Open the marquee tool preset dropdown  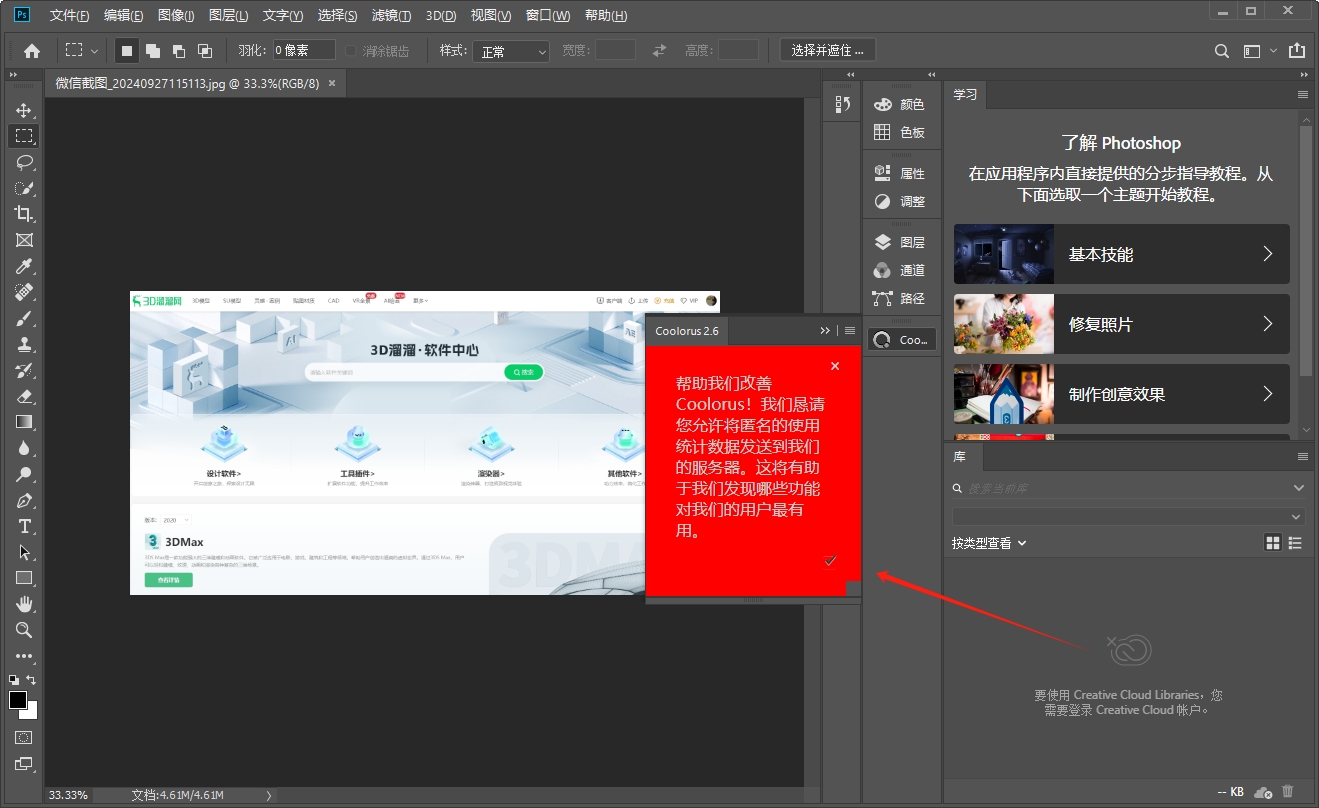pyautogui.click(x=82, y=50)
